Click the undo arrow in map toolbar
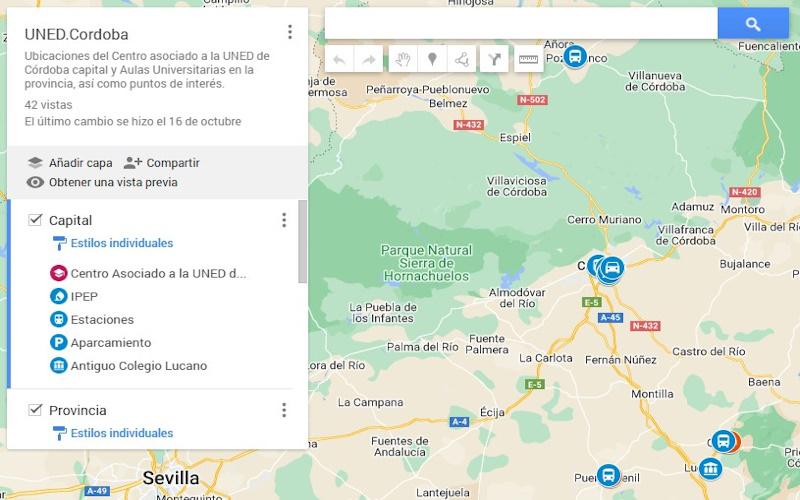The height and width of the screenshot is (500, 800). point(339,60)
